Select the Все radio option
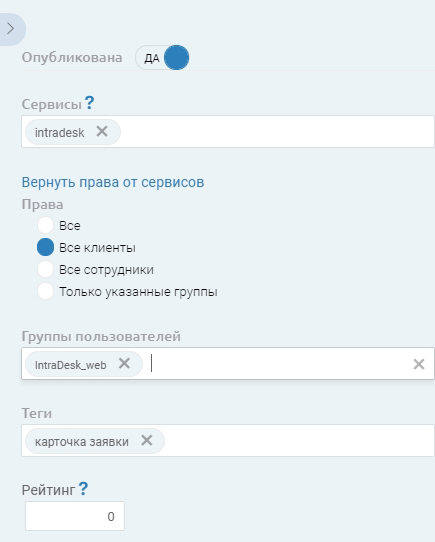435x542 pixels. [45, 225]
